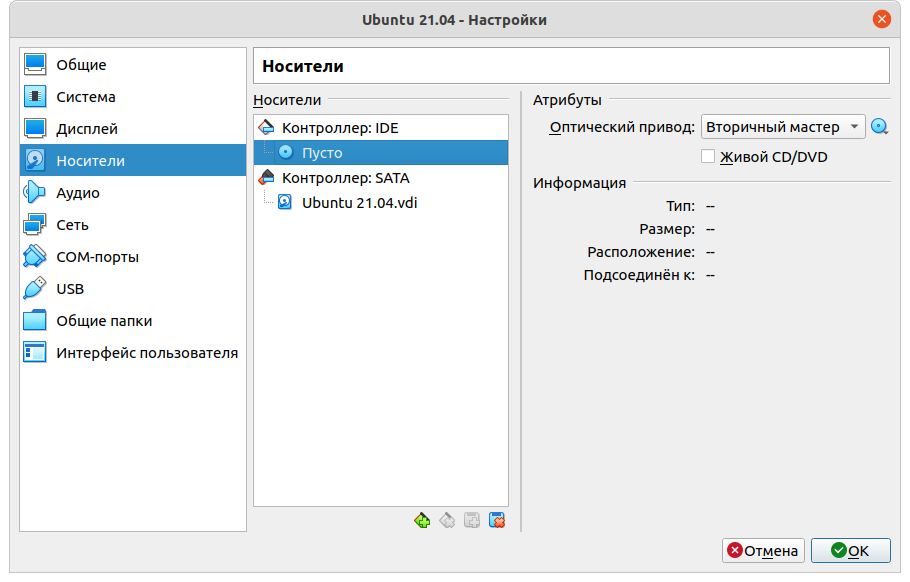The height and width of the screenshot is (582, 910).
Task: Click the Отмена button
Action: (763, 550)
